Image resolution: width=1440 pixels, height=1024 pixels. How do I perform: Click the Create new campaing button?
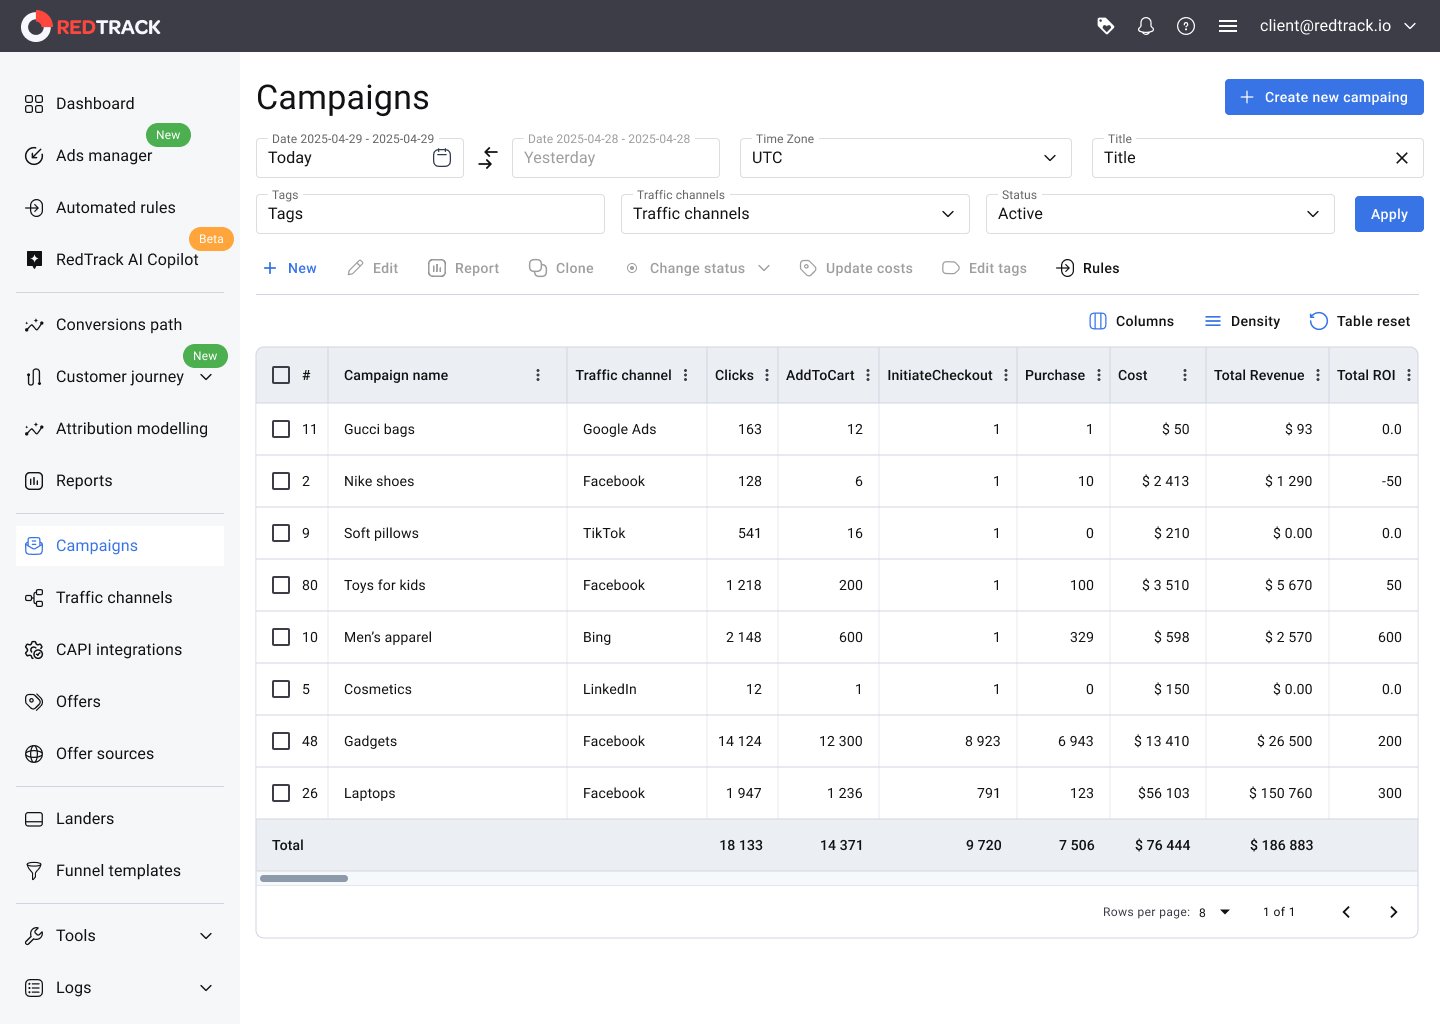click(1323, 97)
